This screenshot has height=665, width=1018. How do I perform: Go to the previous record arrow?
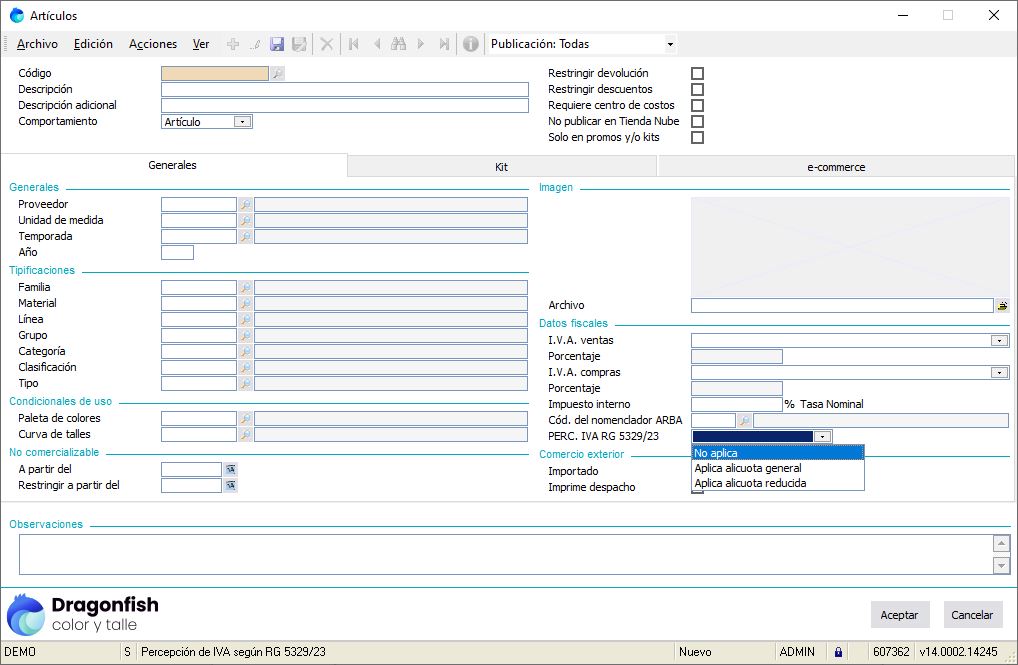point(377,44)
